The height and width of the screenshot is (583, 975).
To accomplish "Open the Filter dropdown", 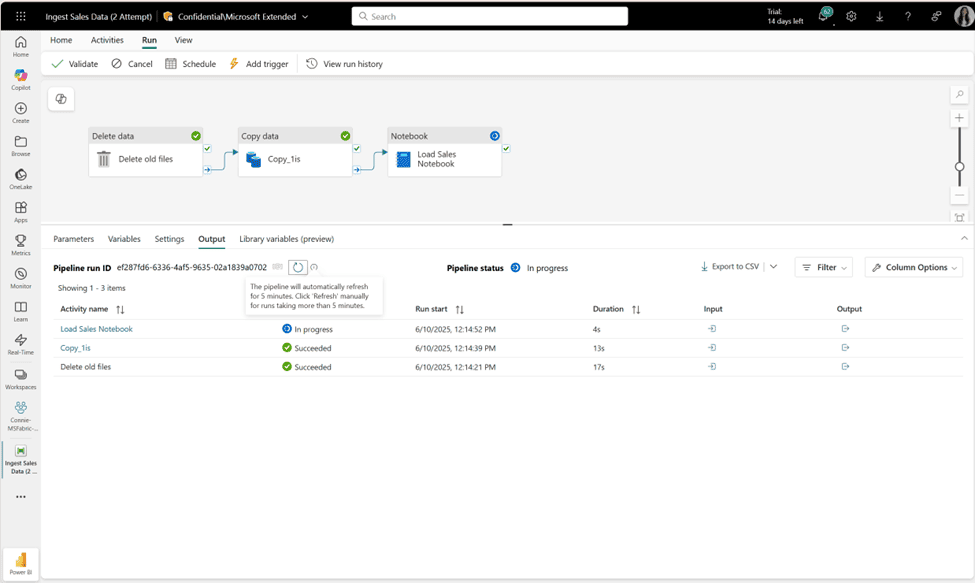I will point(823,267).
